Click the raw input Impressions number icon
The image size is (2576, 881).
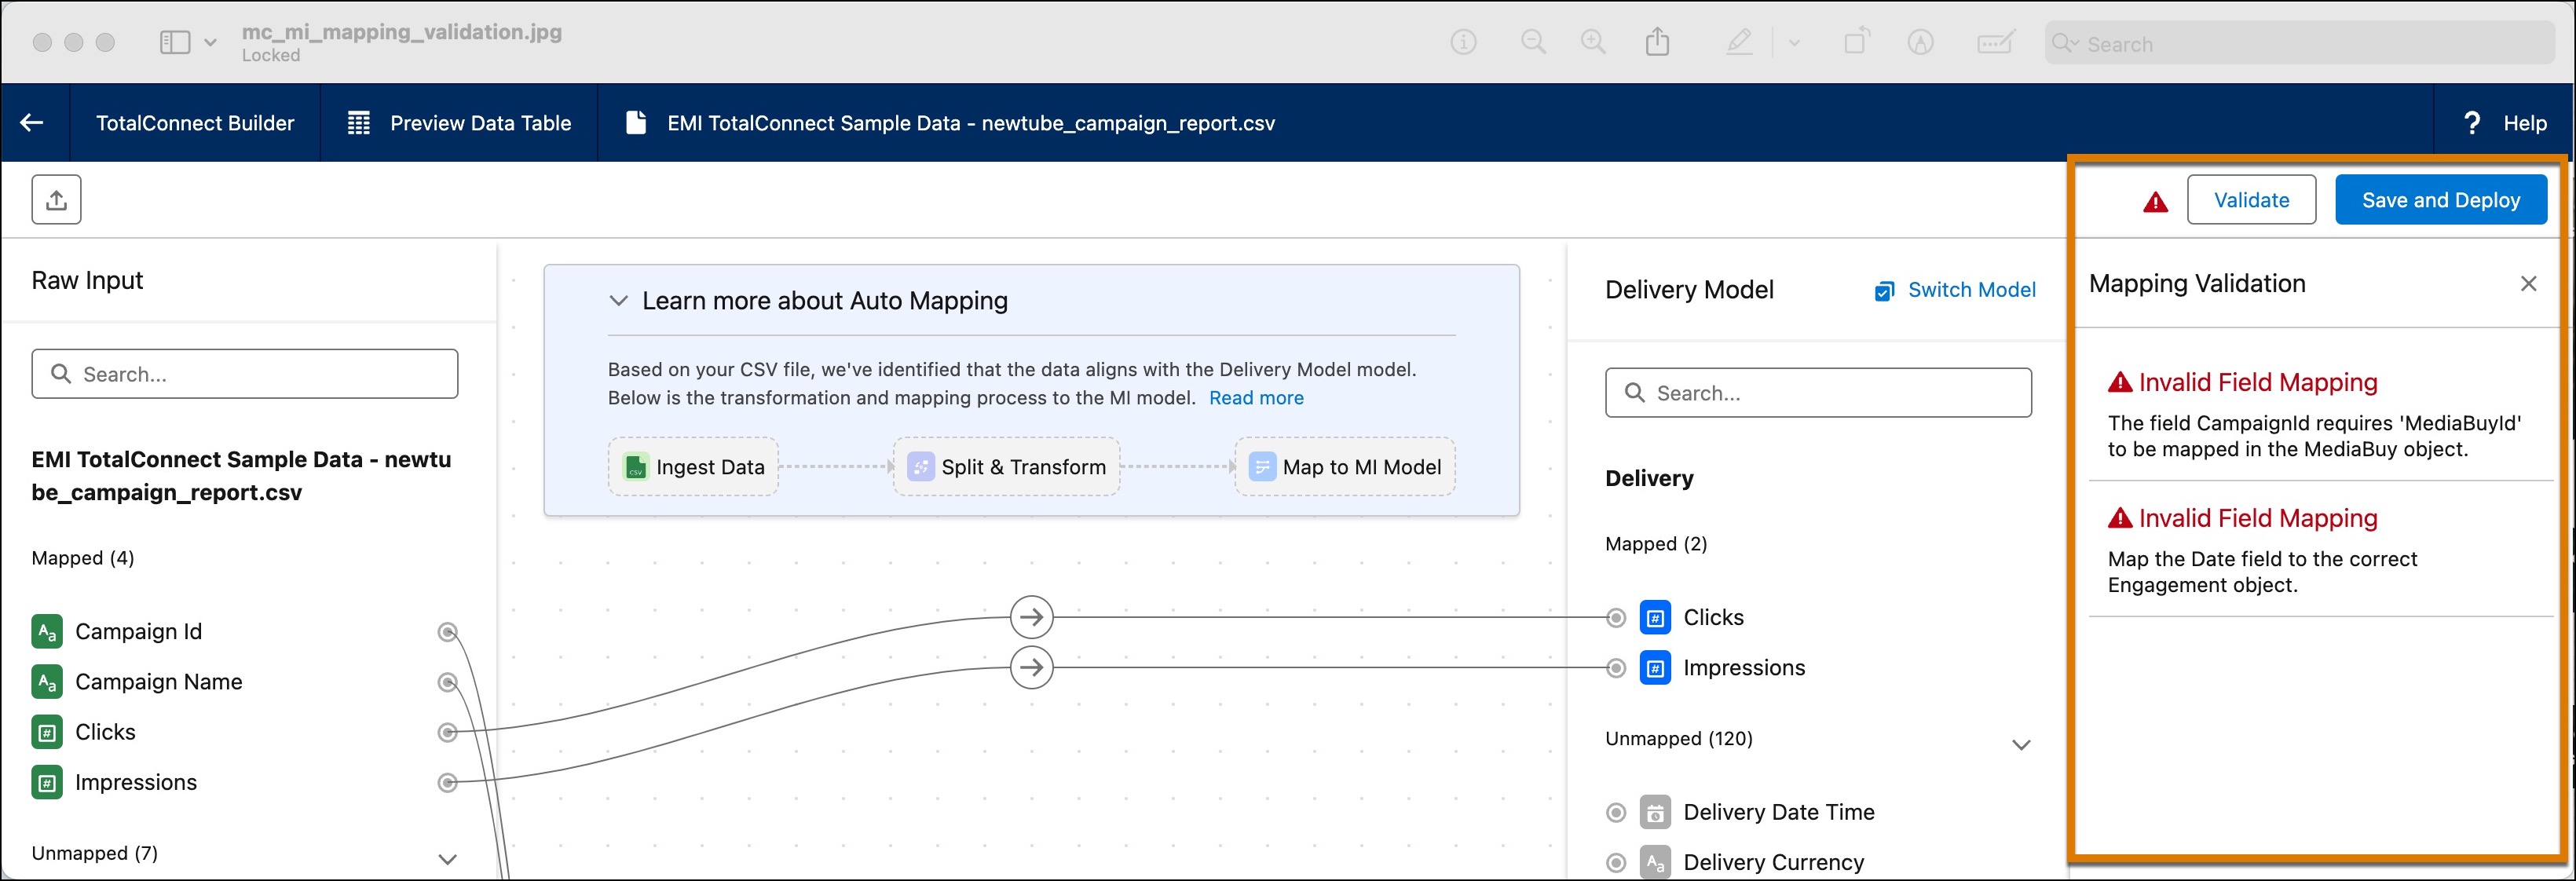47,782
